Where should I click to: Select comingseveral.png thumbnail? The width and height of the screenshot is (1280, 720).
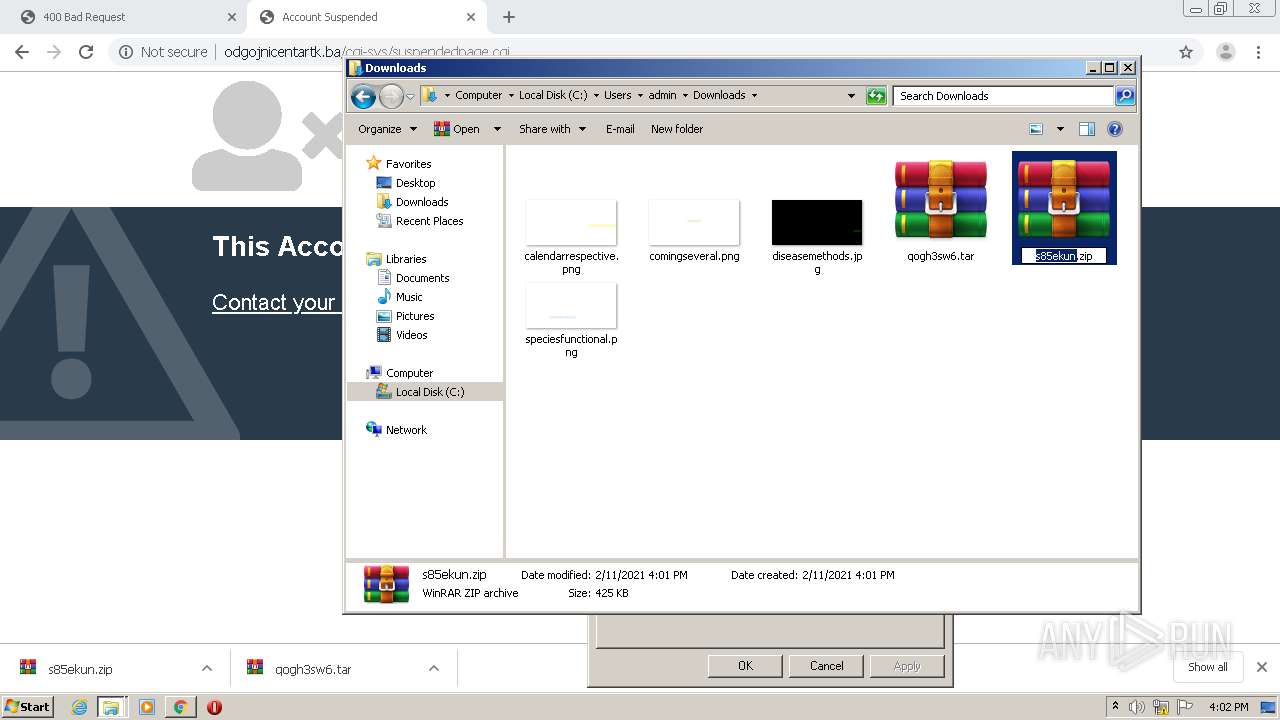694,222
